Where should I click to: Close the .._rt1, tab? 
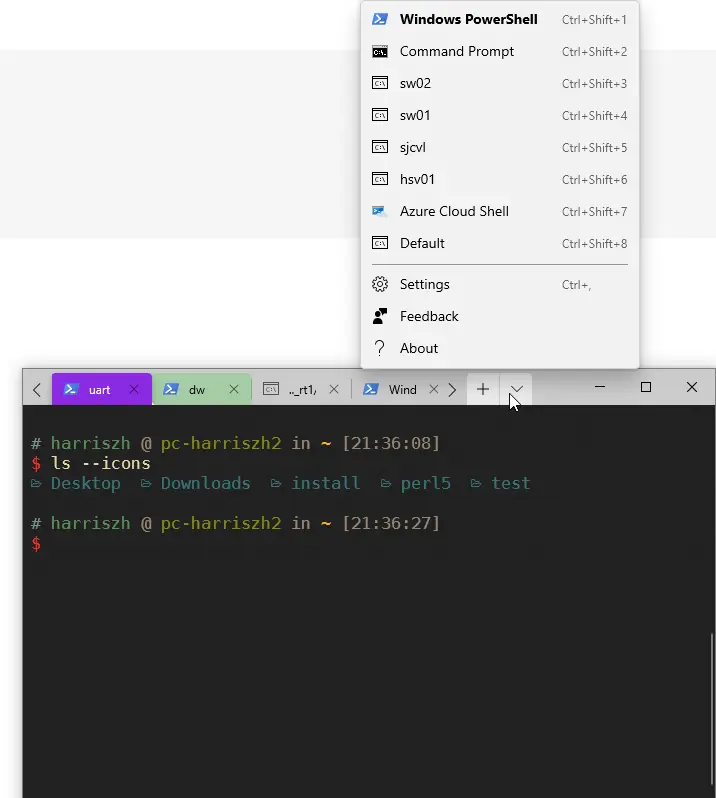pyautogui.click(x=334, y=389)
